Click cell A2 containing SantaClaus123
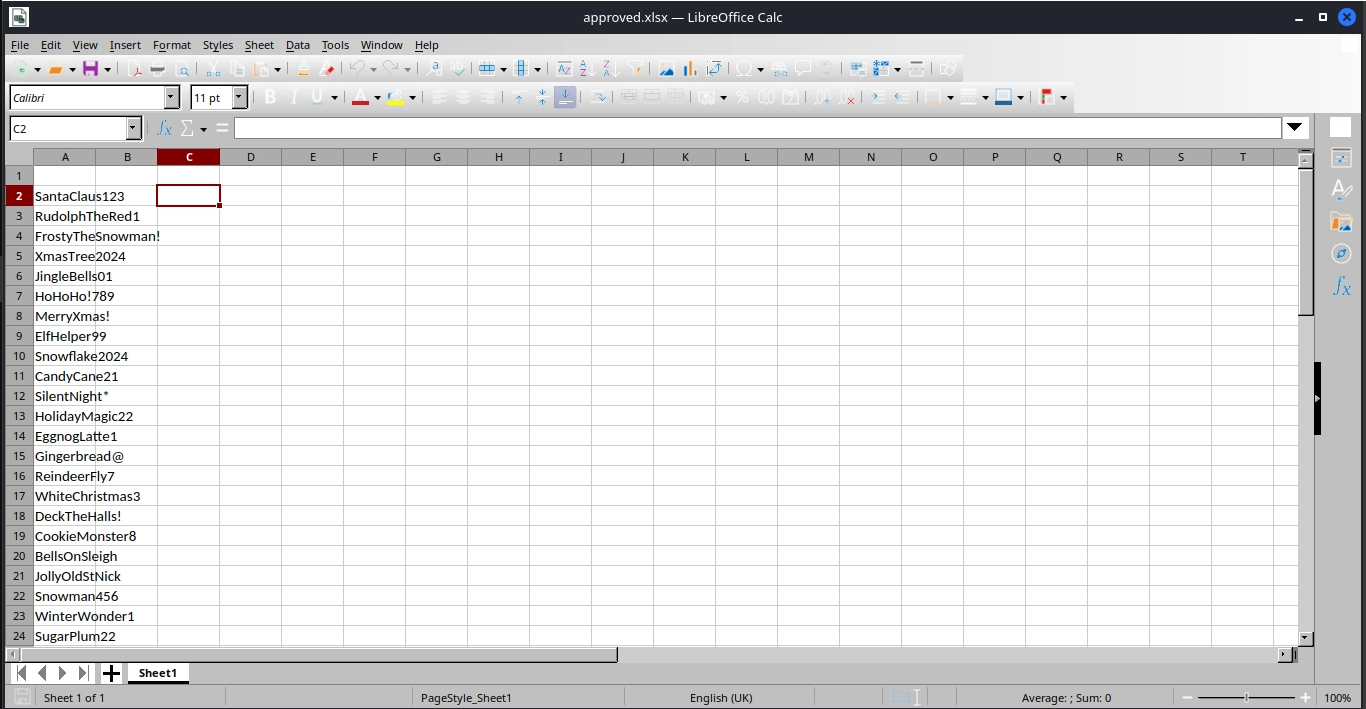This screenshot has height=709, width=1366. [65, 196]
